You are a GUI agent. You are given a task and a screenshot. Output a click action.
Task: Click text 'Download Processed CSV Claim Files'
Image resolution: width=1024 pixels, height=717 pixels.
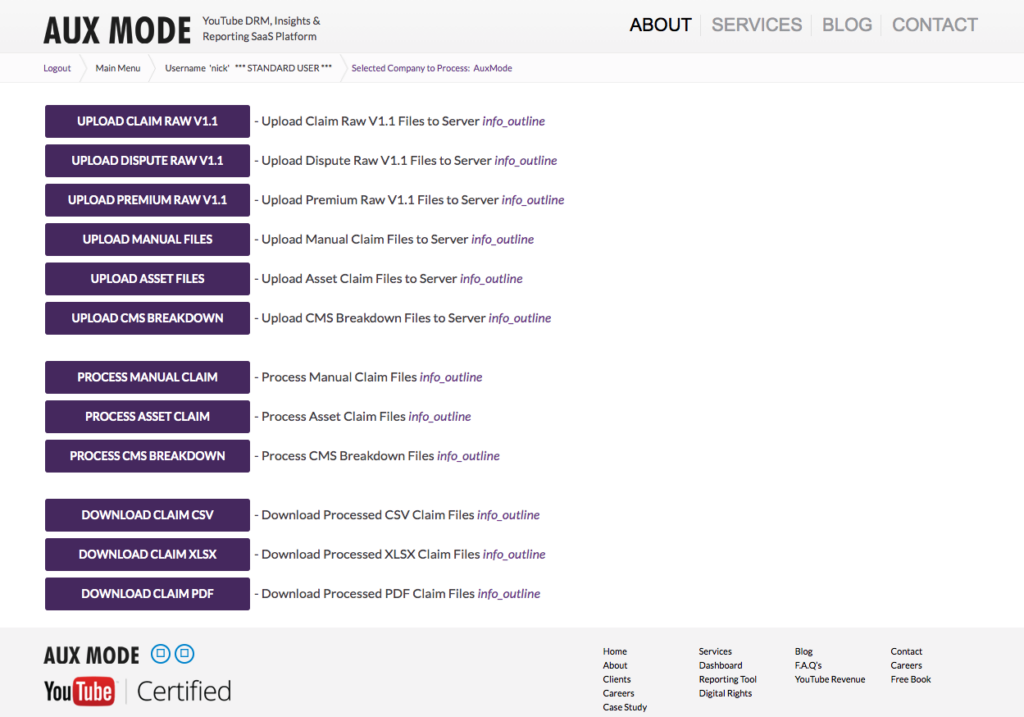[368, 515]
